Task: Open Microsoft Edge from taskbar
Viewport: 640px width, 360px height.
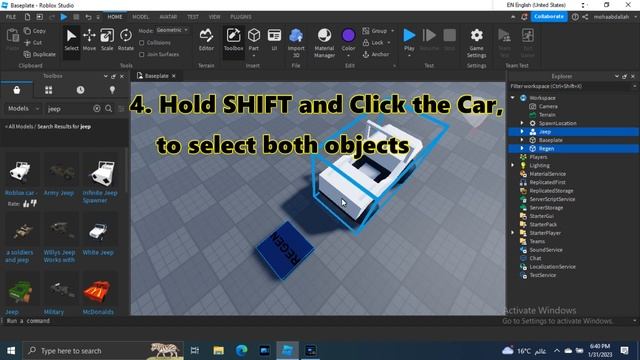Action: [241, 351]
